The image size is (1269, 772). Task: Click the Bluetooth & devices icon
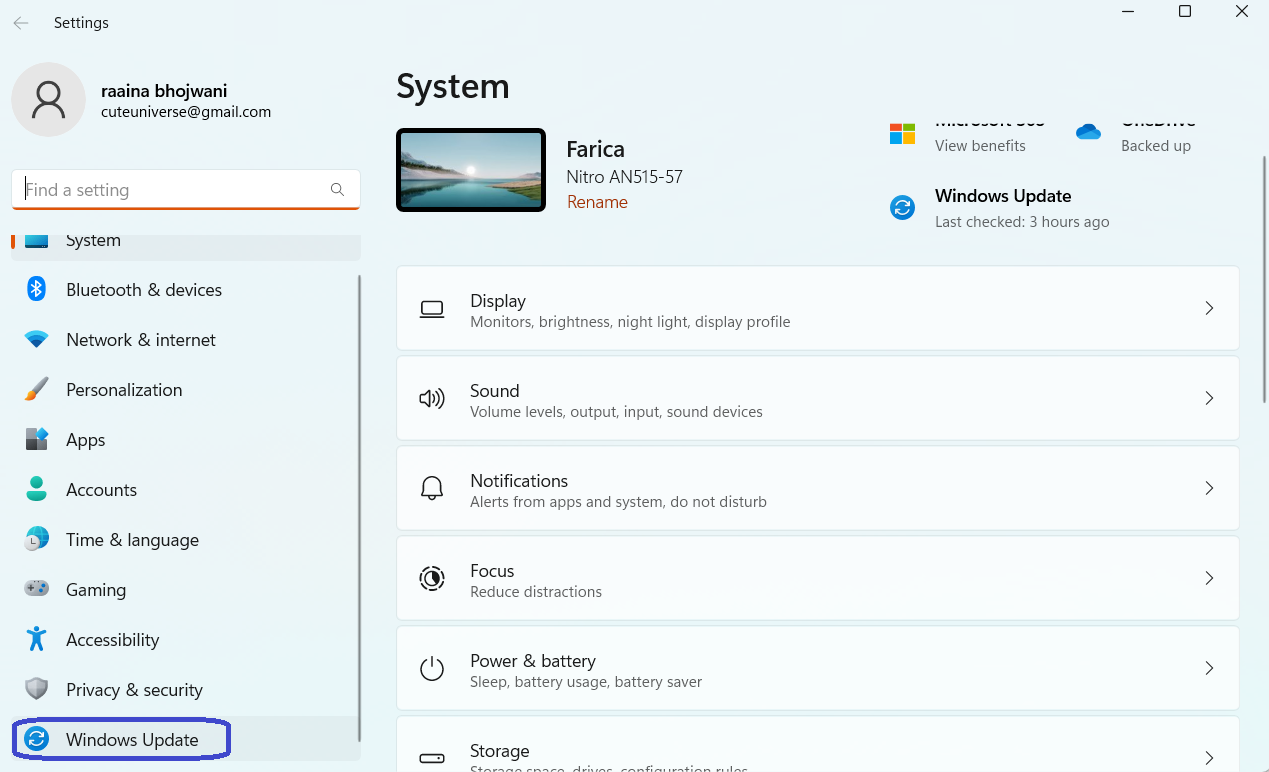[x=37, y=290]
